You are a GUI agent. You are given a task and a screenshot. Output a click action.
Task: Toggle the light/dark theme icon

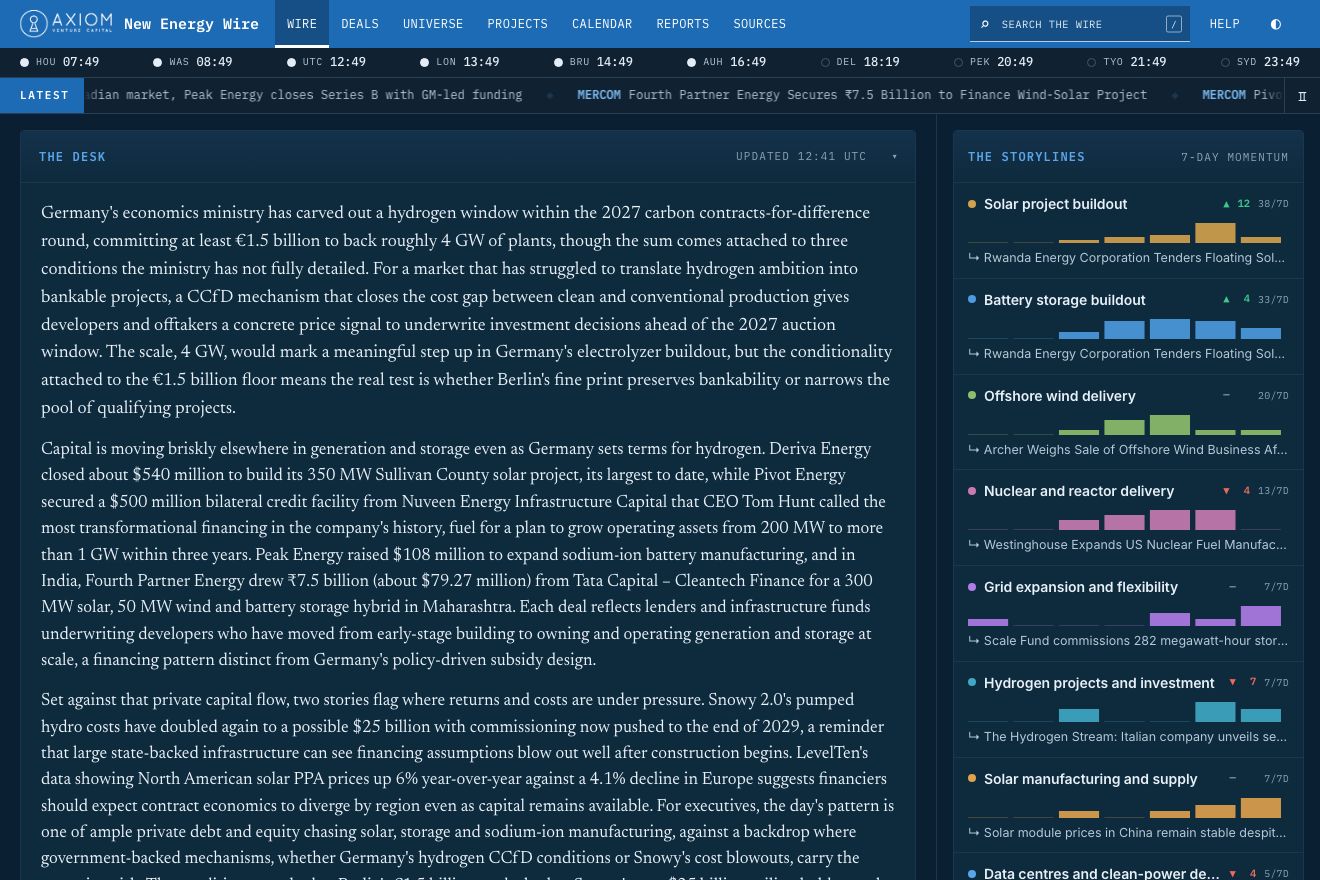[1275, 24]
